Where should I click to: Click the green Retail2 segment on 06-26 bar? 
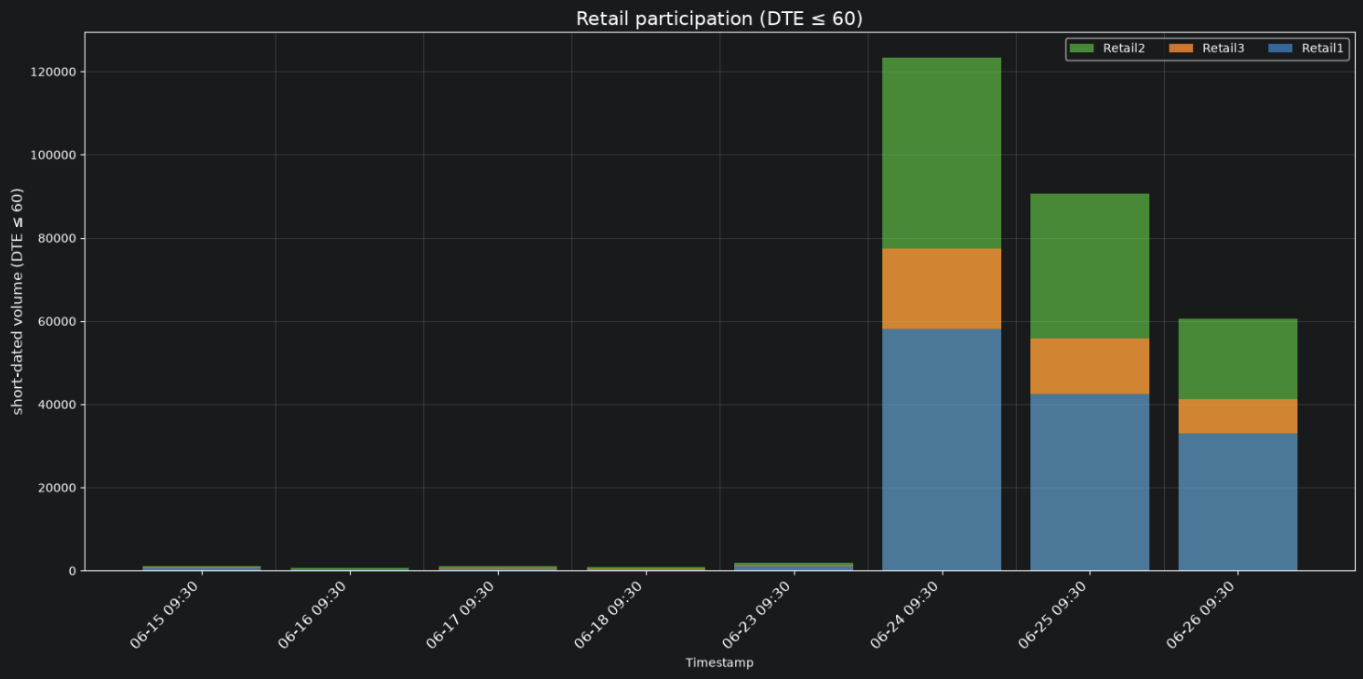(1237, 359)
